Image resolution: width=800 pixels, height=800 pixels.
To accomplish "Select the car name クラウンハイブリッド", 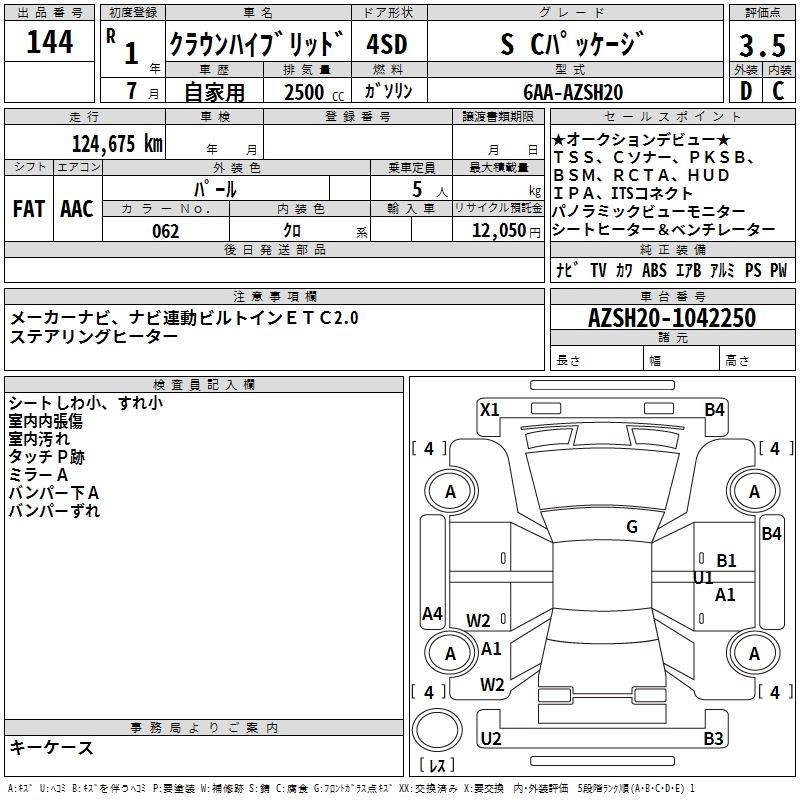I will (x=257, y=43).
